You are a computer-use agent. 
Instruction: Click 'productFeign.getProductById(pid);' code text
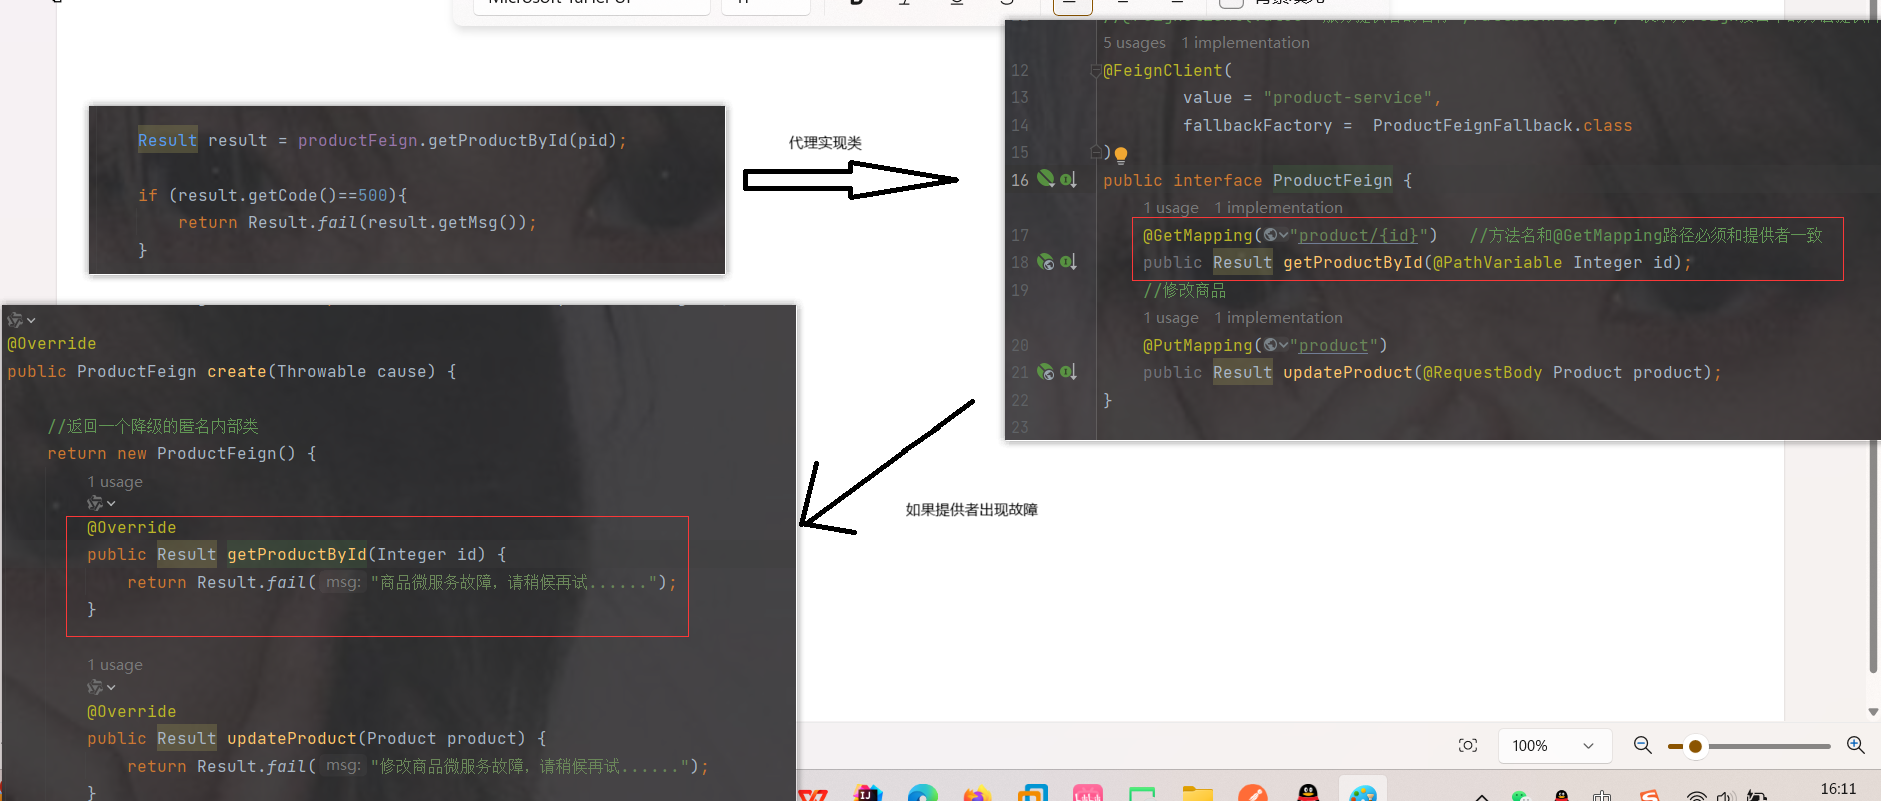pos(462,140)
